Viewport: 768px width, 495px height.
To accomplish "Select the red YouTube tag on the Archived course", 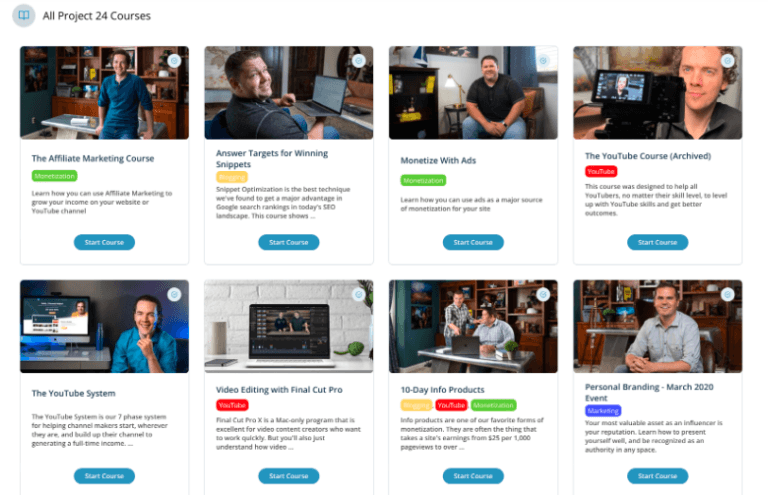I will pos(601,171).
